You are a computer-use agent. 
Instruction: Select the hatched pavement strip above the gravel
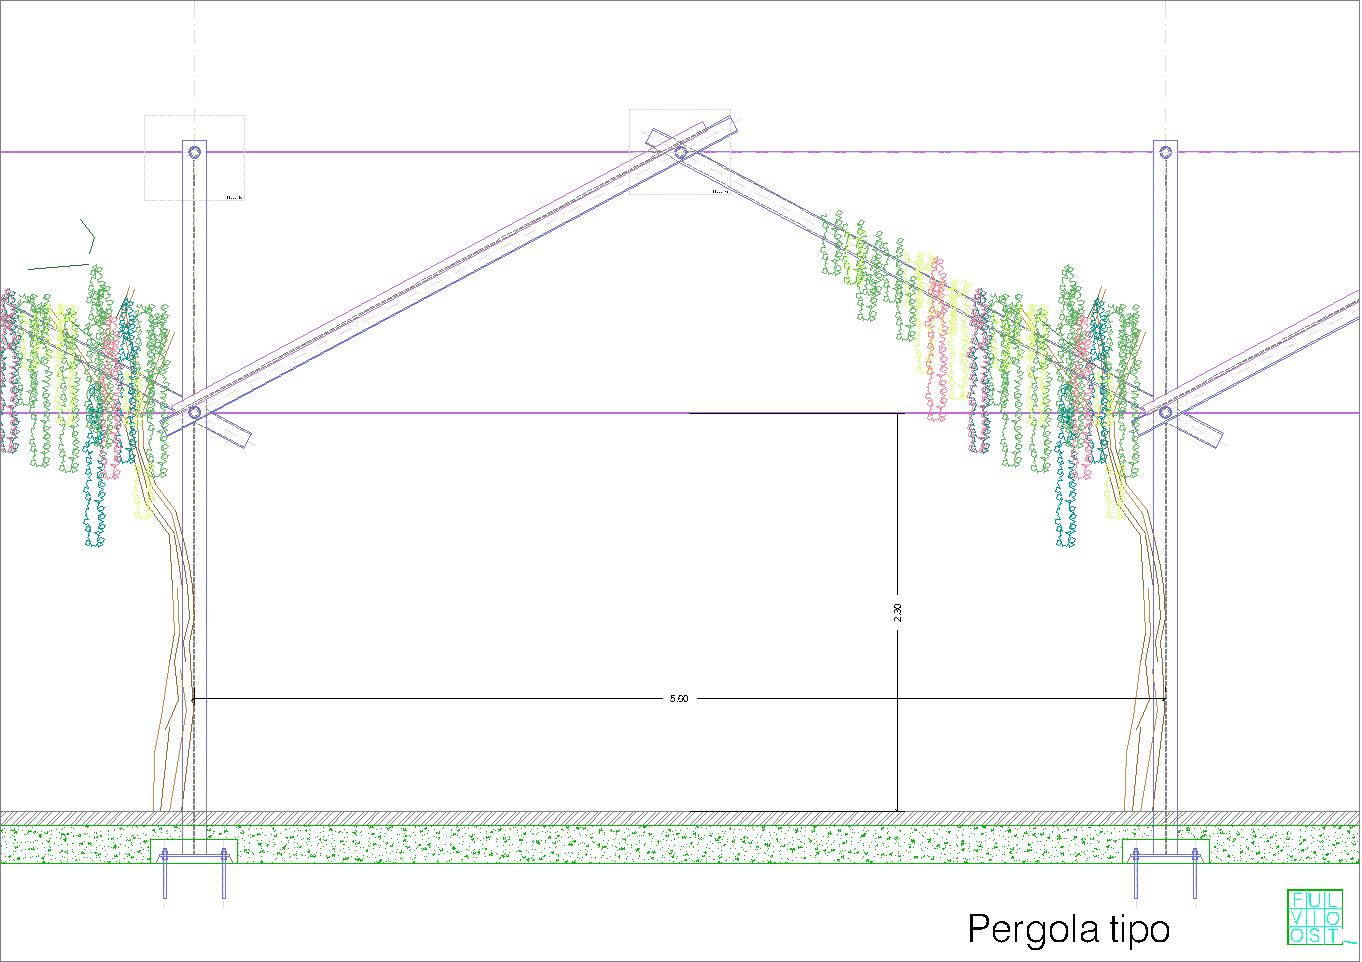[680, 818]
